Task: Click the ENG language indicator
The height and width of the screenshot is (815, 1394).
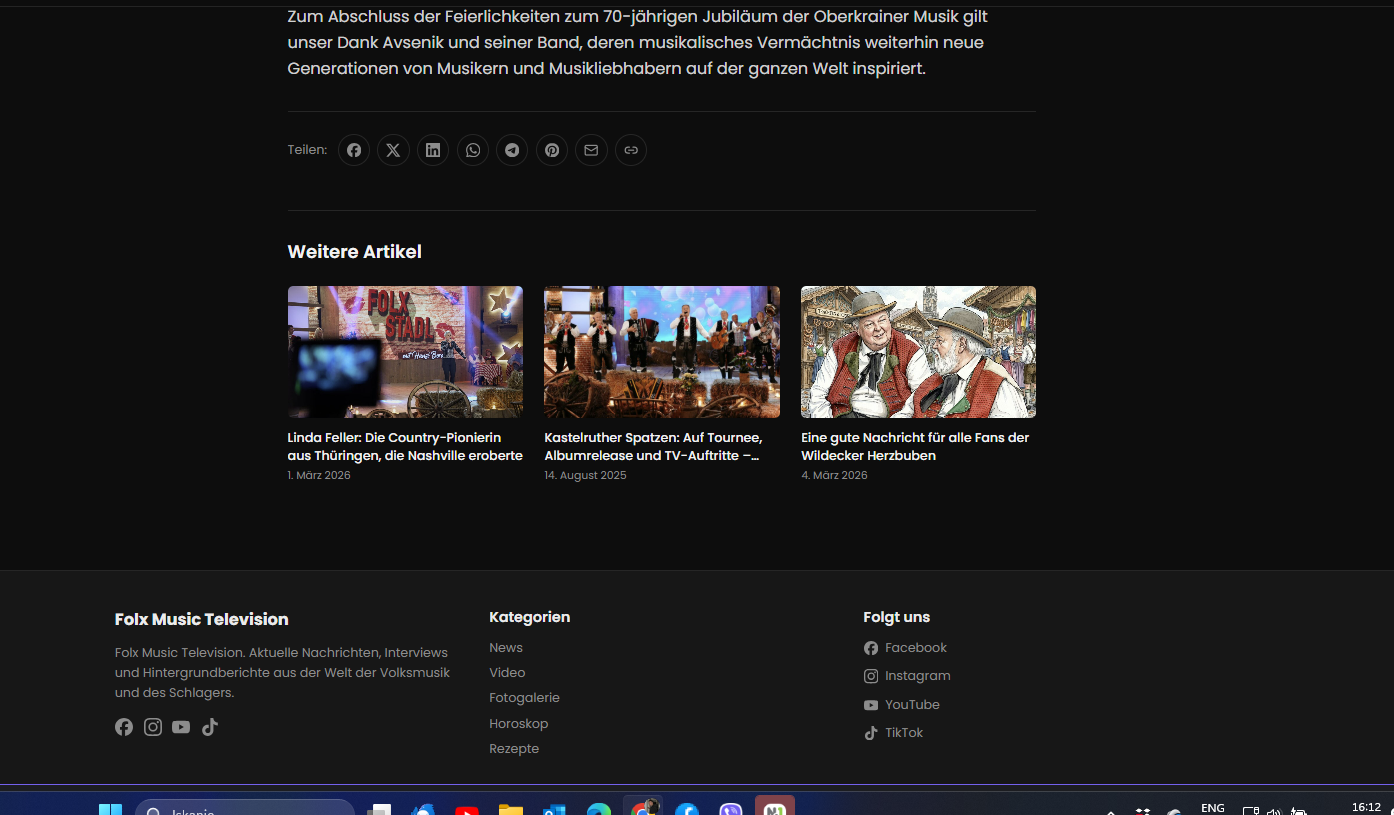Action: (x=1213, y=808)
